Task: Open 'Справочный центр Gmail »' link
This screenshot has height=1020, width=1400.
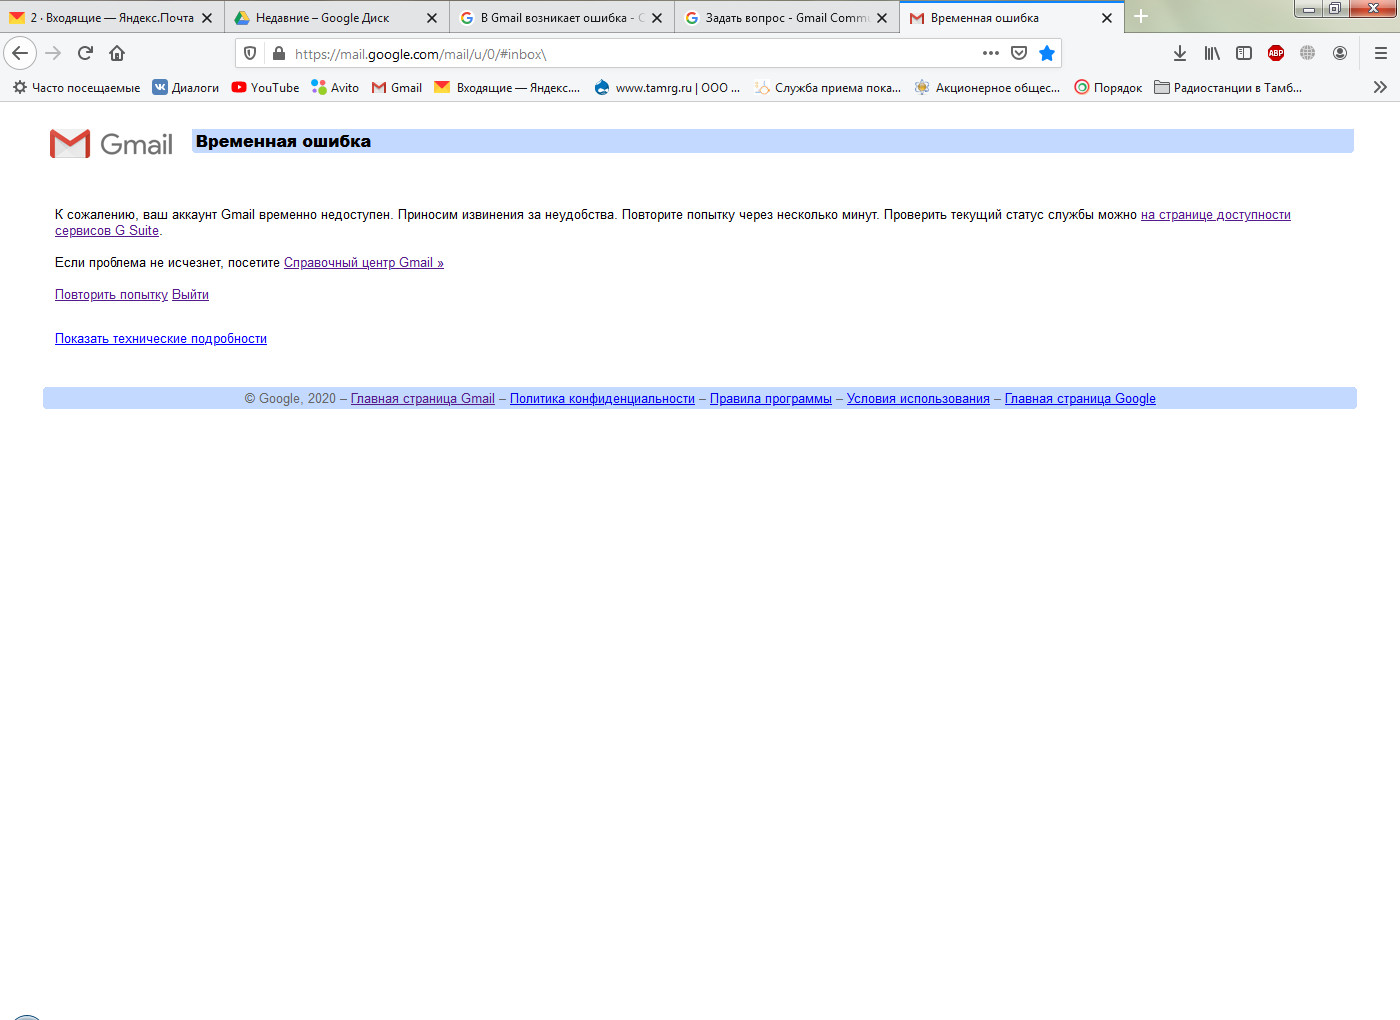Action: (x=364, y=263)
